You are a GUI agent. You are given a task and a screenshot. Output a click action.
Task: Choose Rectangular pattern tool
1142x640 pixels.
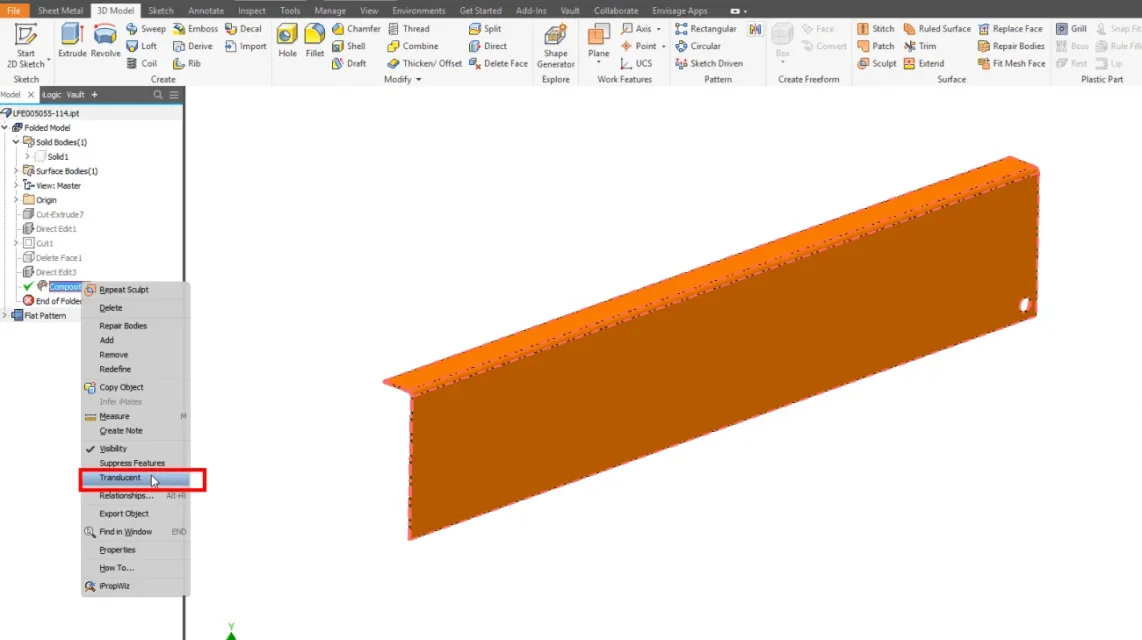tap(706, 28)
